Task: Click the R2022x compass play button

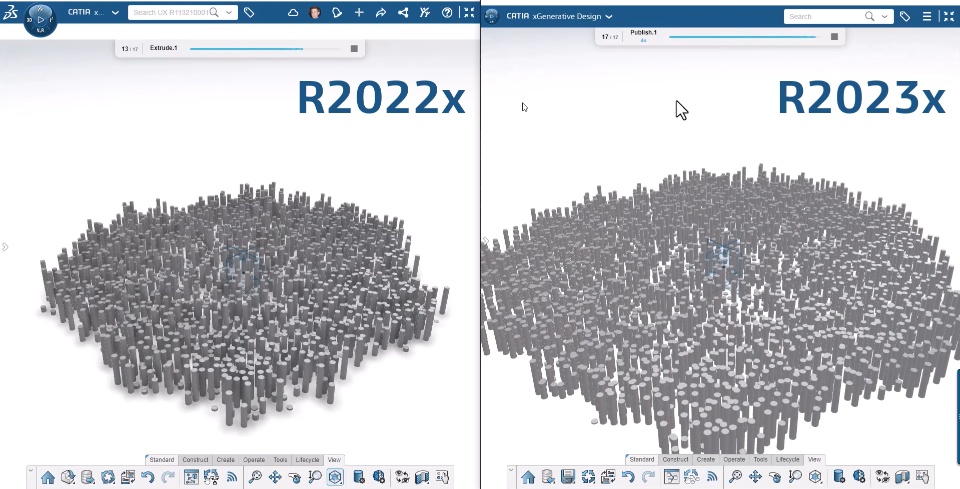Action: [40, 20]
